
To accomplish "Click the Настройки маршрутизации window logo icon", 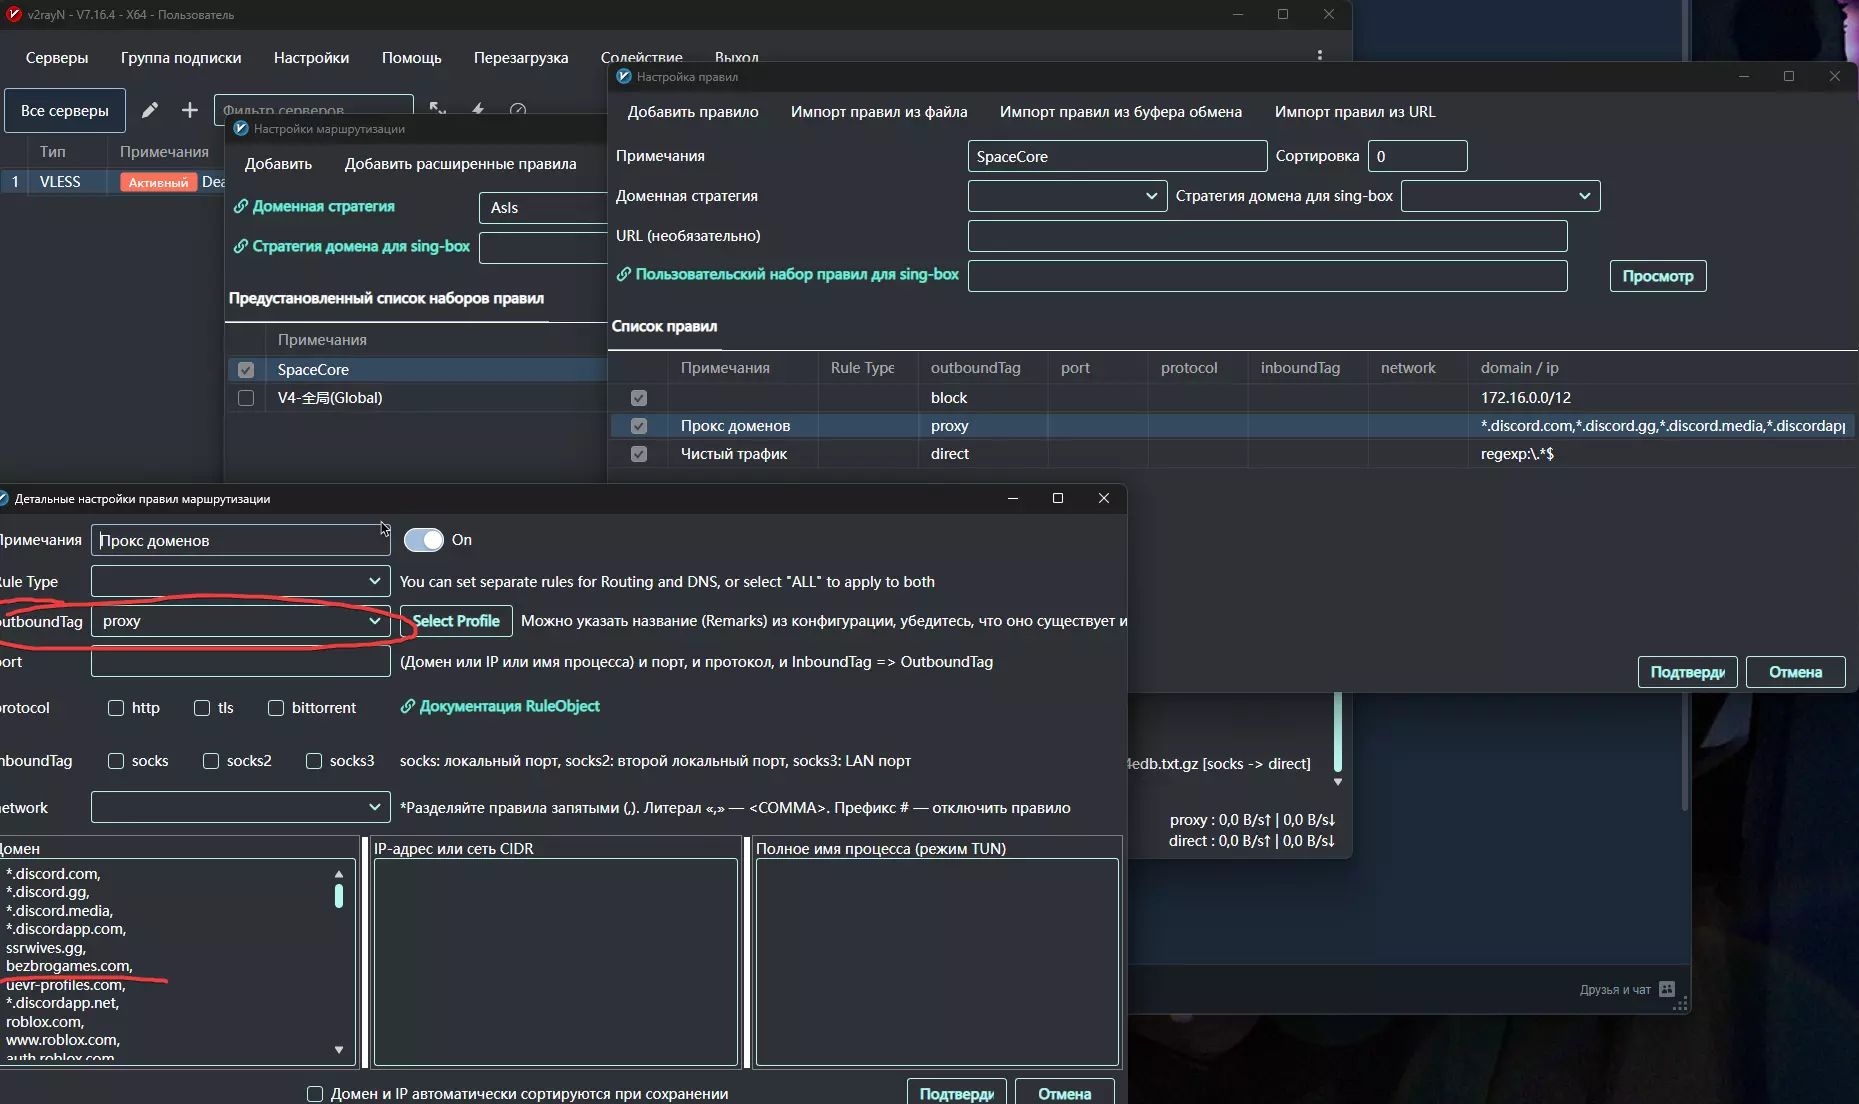I will coord(240,129).
